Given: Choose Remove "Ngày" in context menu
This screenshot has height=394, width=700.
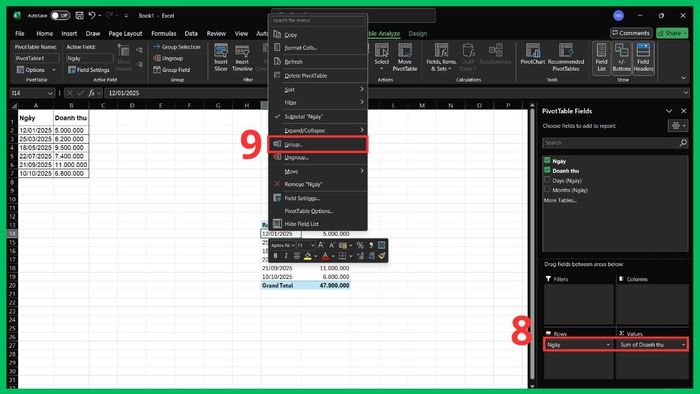Looking at the screenshot, I should 318,184.
